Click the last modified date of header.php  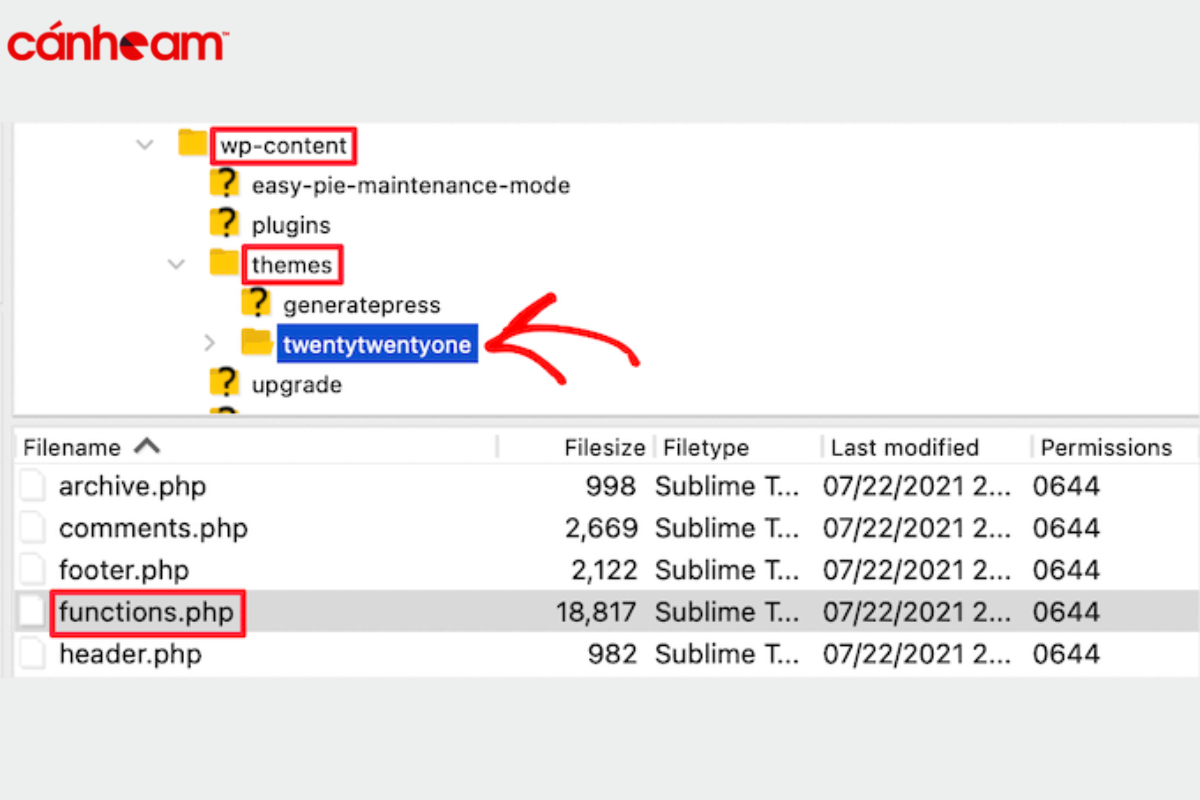pos(919,654)
